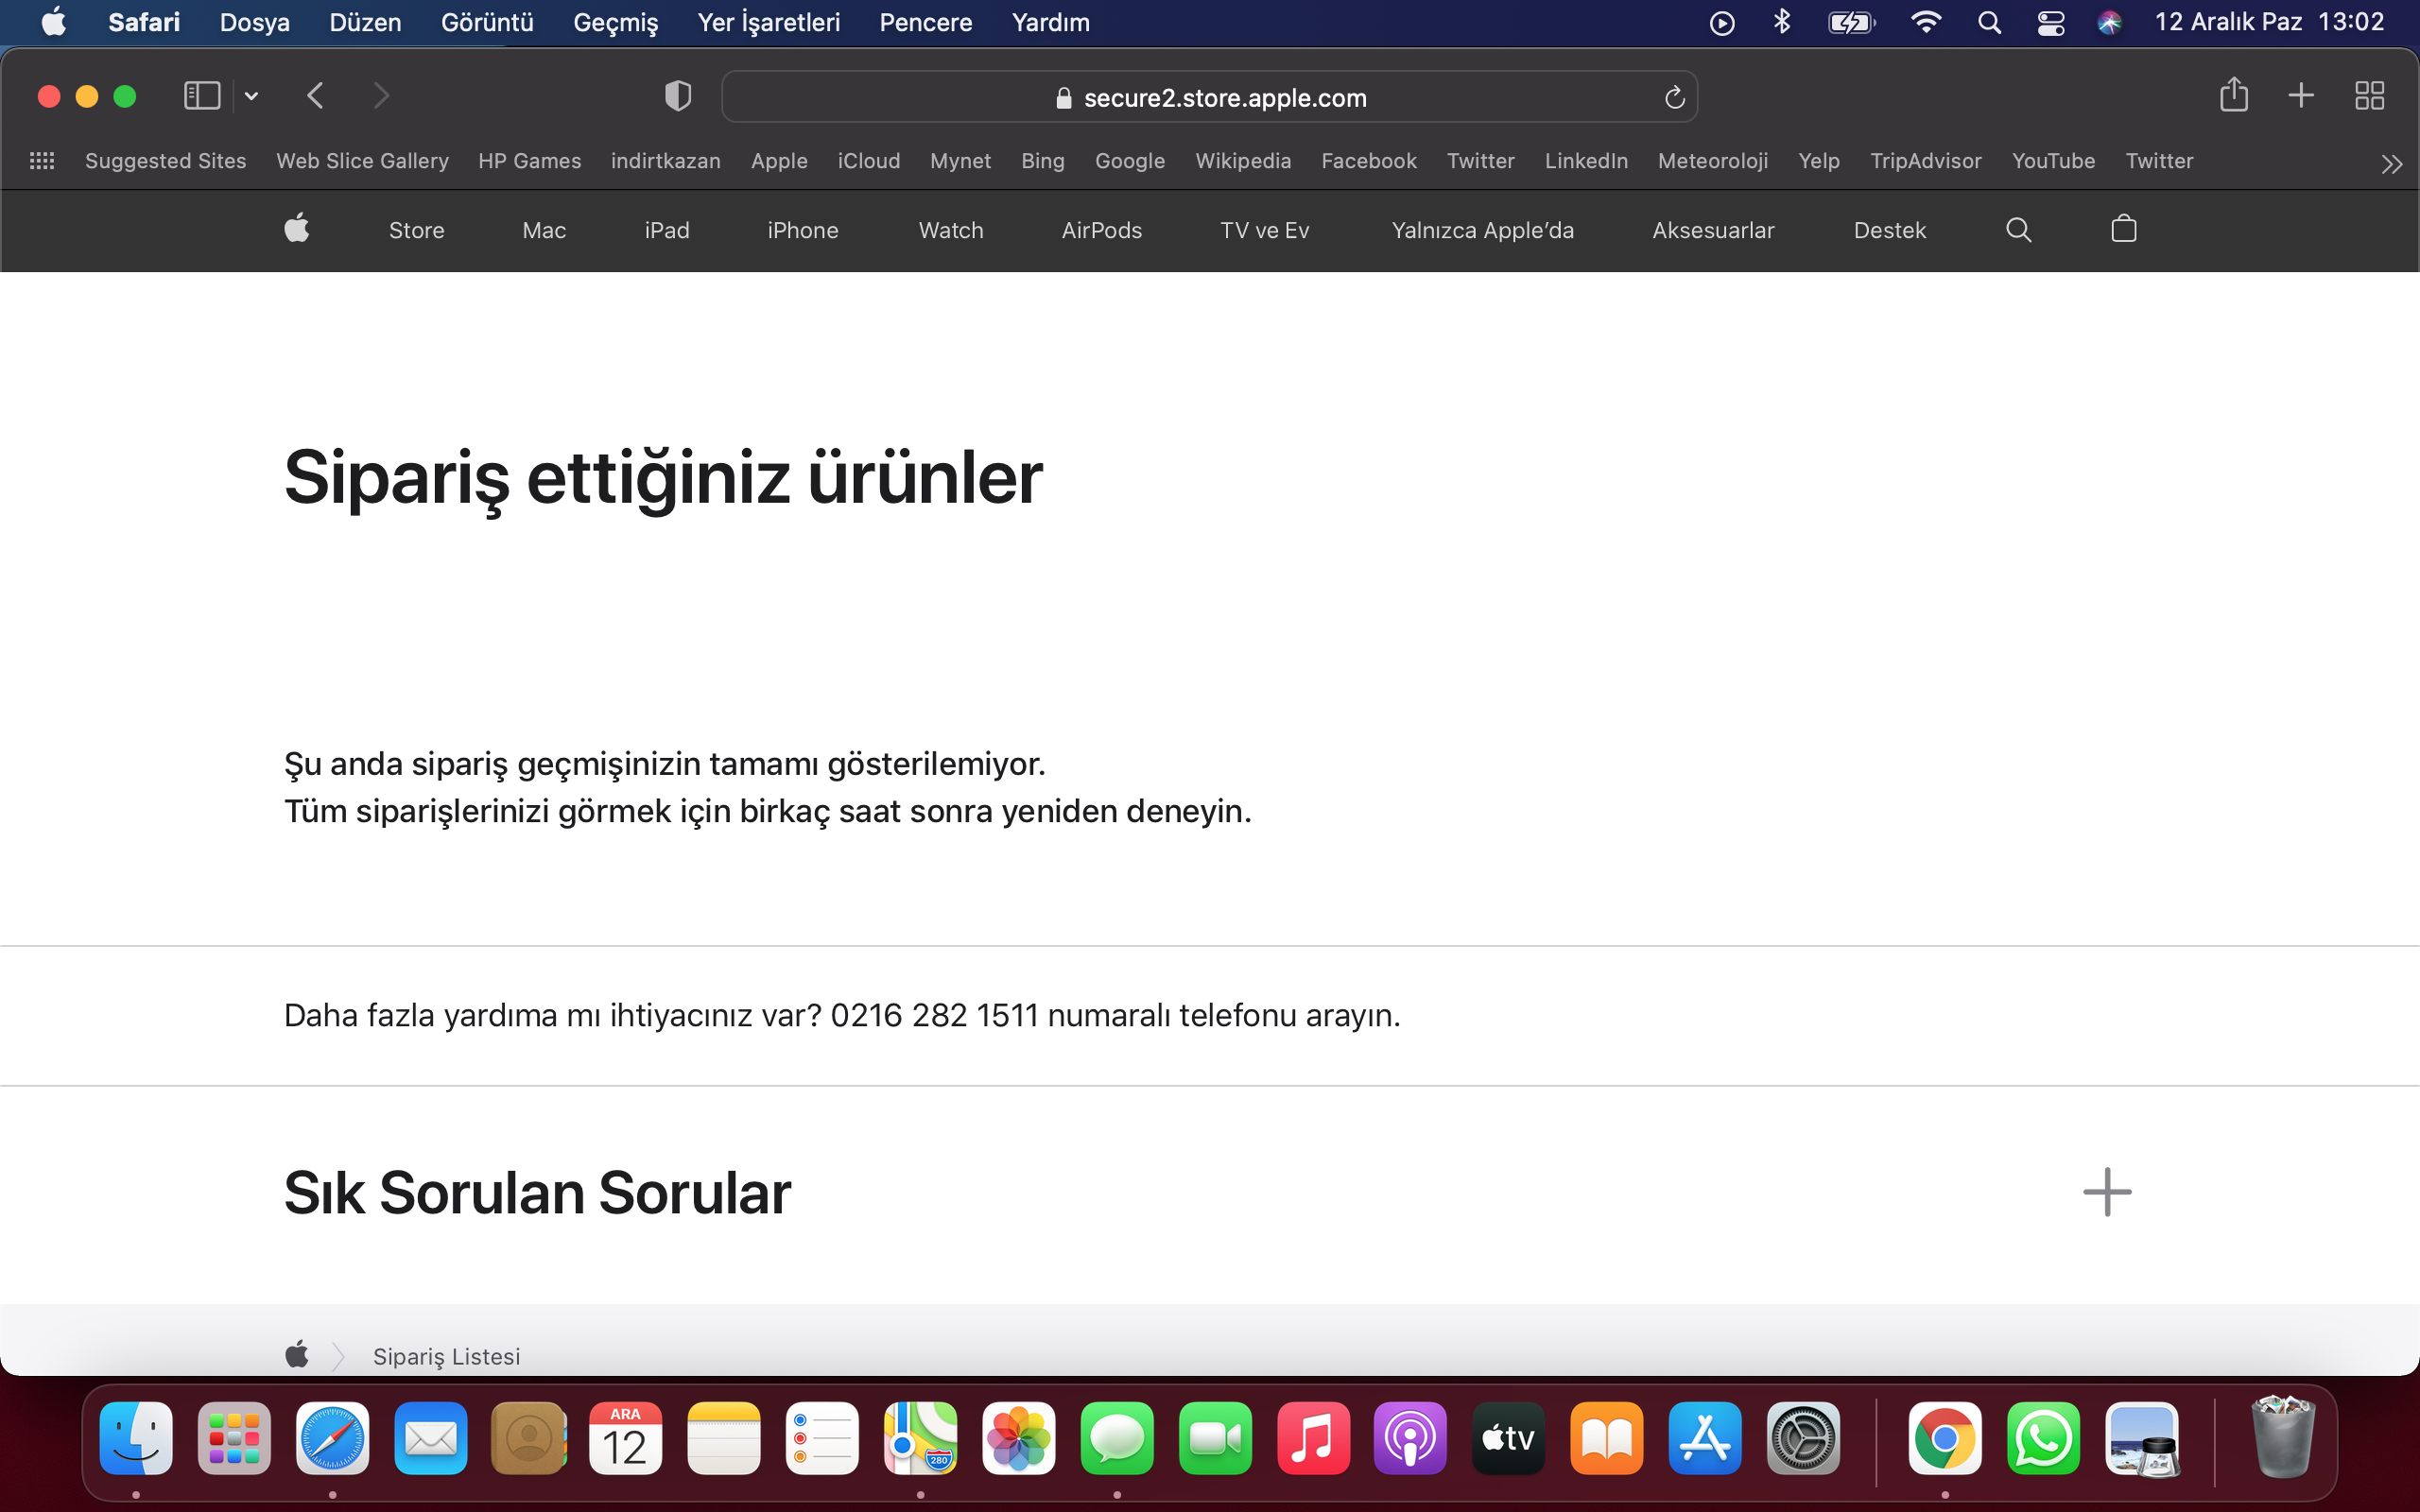The image size is (2420, 1512).
Task: Open Spotlight search in menu bar
Action: tap(1989, 22)
